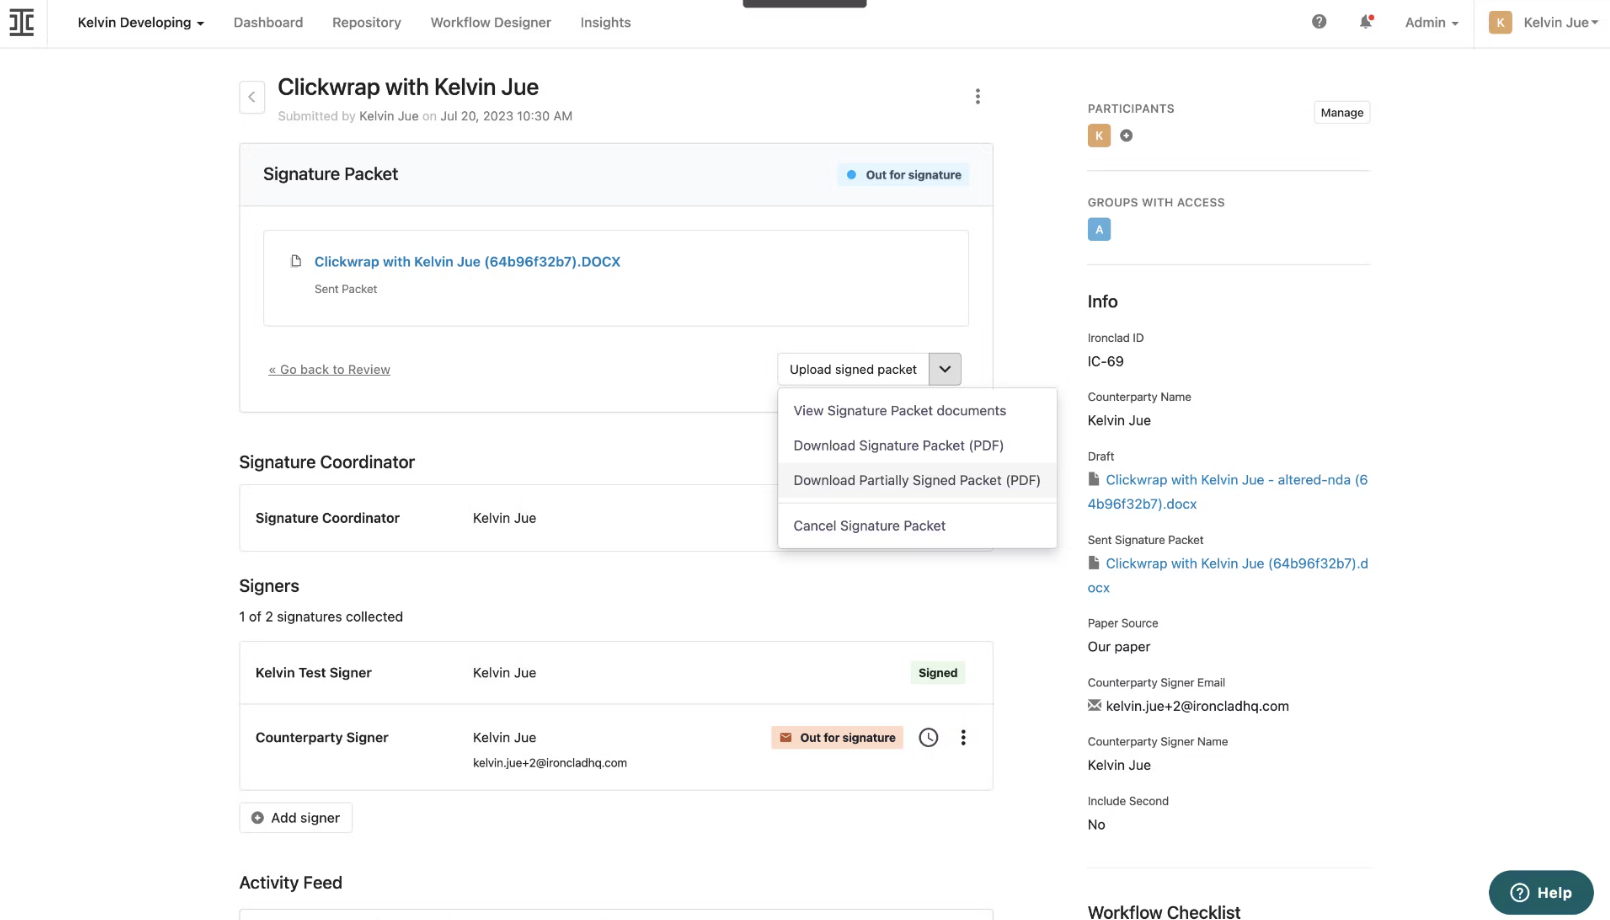Click the Workflow Checklist heading
Image resolution: width=1610 pixels, height=920 pixels.
pos(1164,911)
